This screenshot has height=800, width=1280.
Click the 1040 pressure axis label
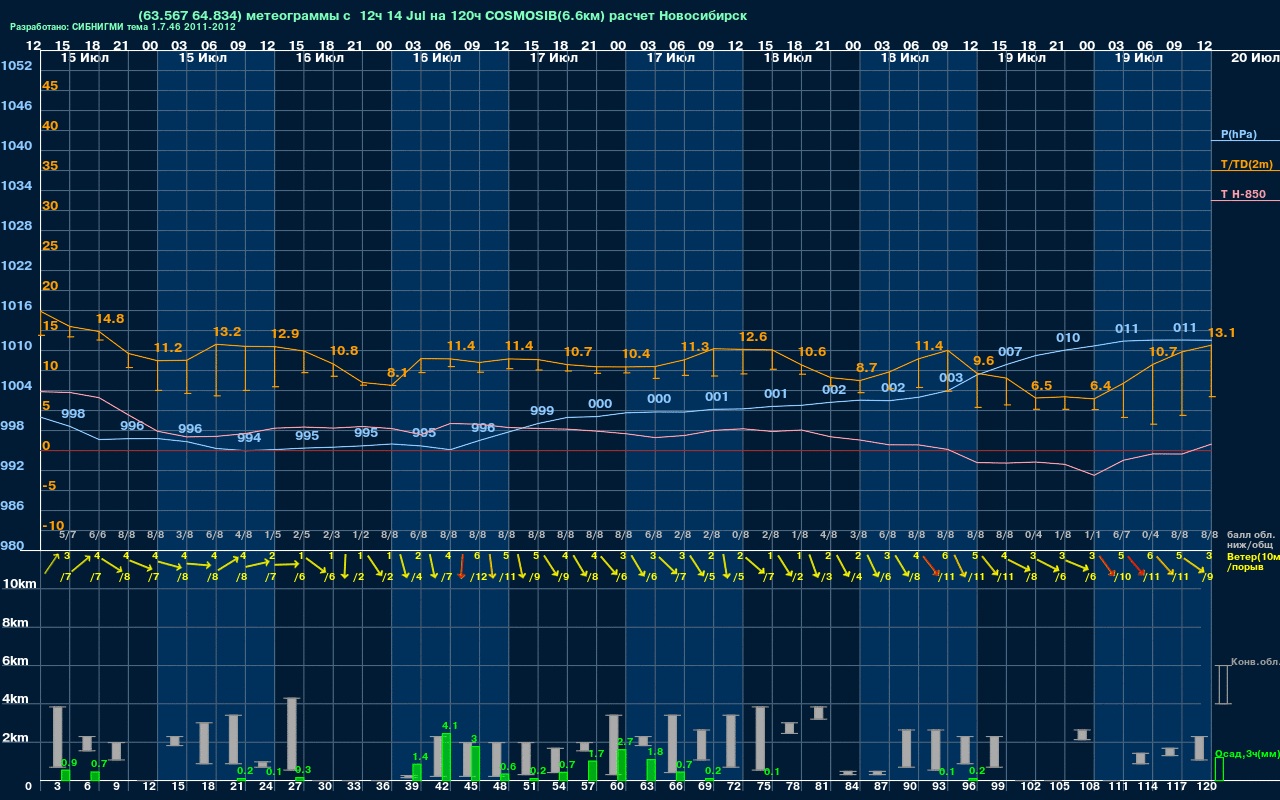(16, 146)
